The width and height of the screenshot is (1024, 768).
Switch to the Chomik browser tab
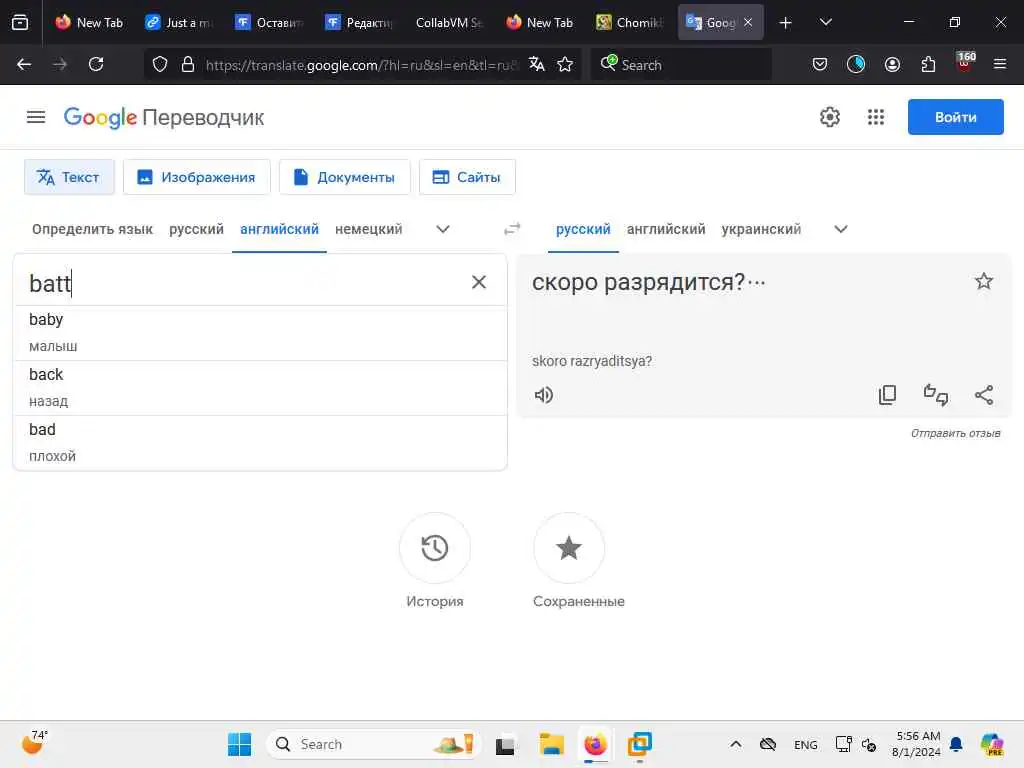pos(632,22)
